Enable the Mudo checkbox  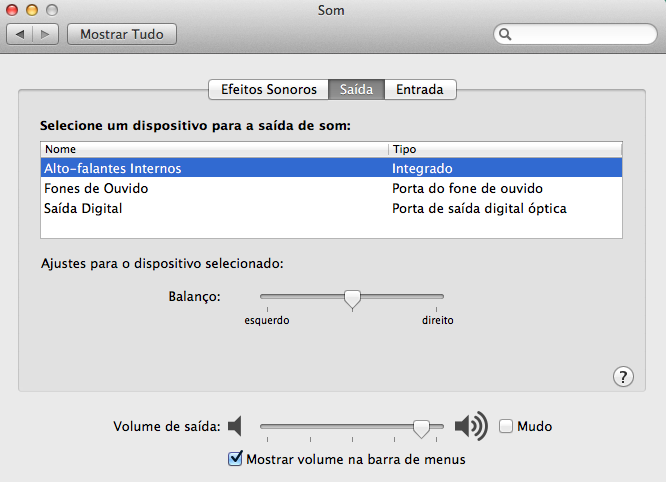pyautogui.click(x=506, y=427)
